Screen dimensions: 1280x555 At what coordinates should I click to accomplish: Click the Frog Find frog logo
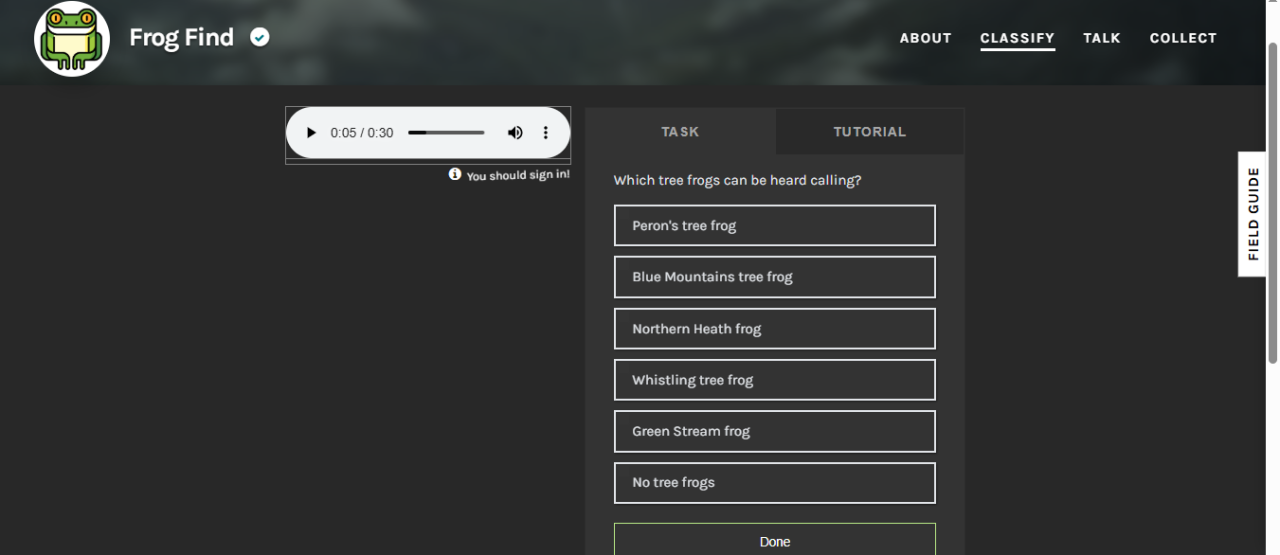[72, 39]
